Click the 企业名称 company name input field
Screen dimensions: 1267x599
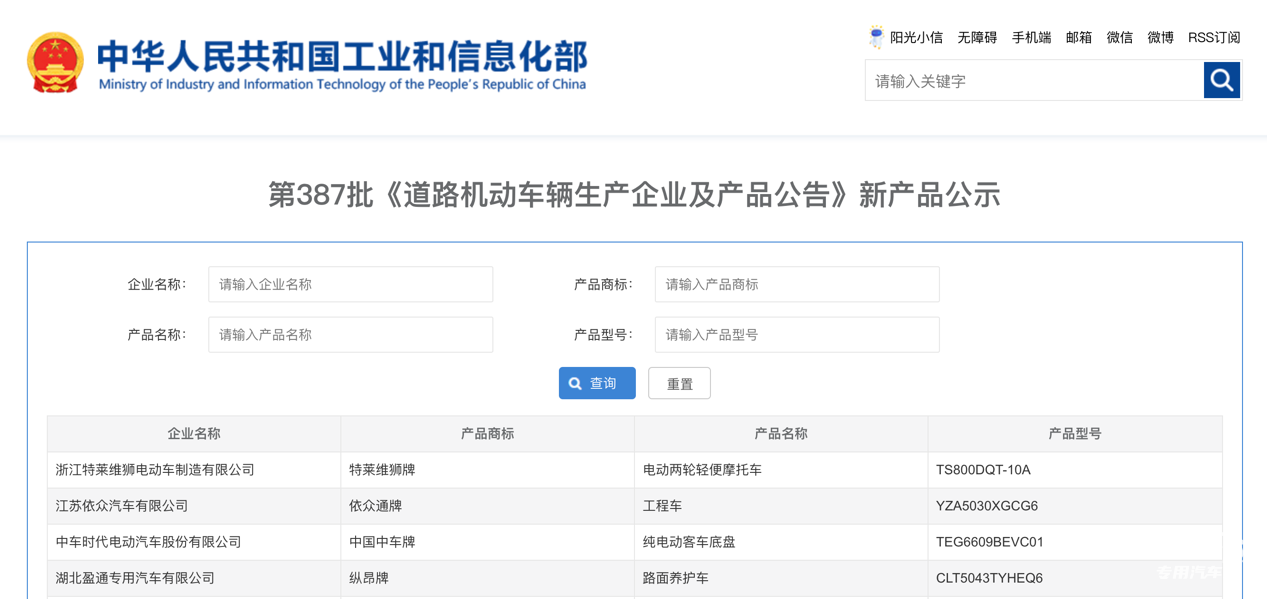350,284
